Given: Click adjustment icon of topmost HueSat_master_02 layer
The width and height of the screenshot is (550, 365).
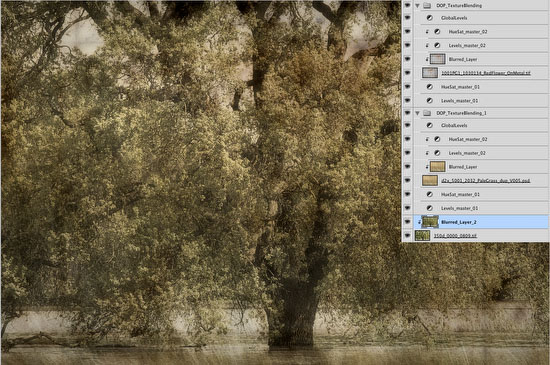Looking at the screenshot, I should [x=437, y=32].
